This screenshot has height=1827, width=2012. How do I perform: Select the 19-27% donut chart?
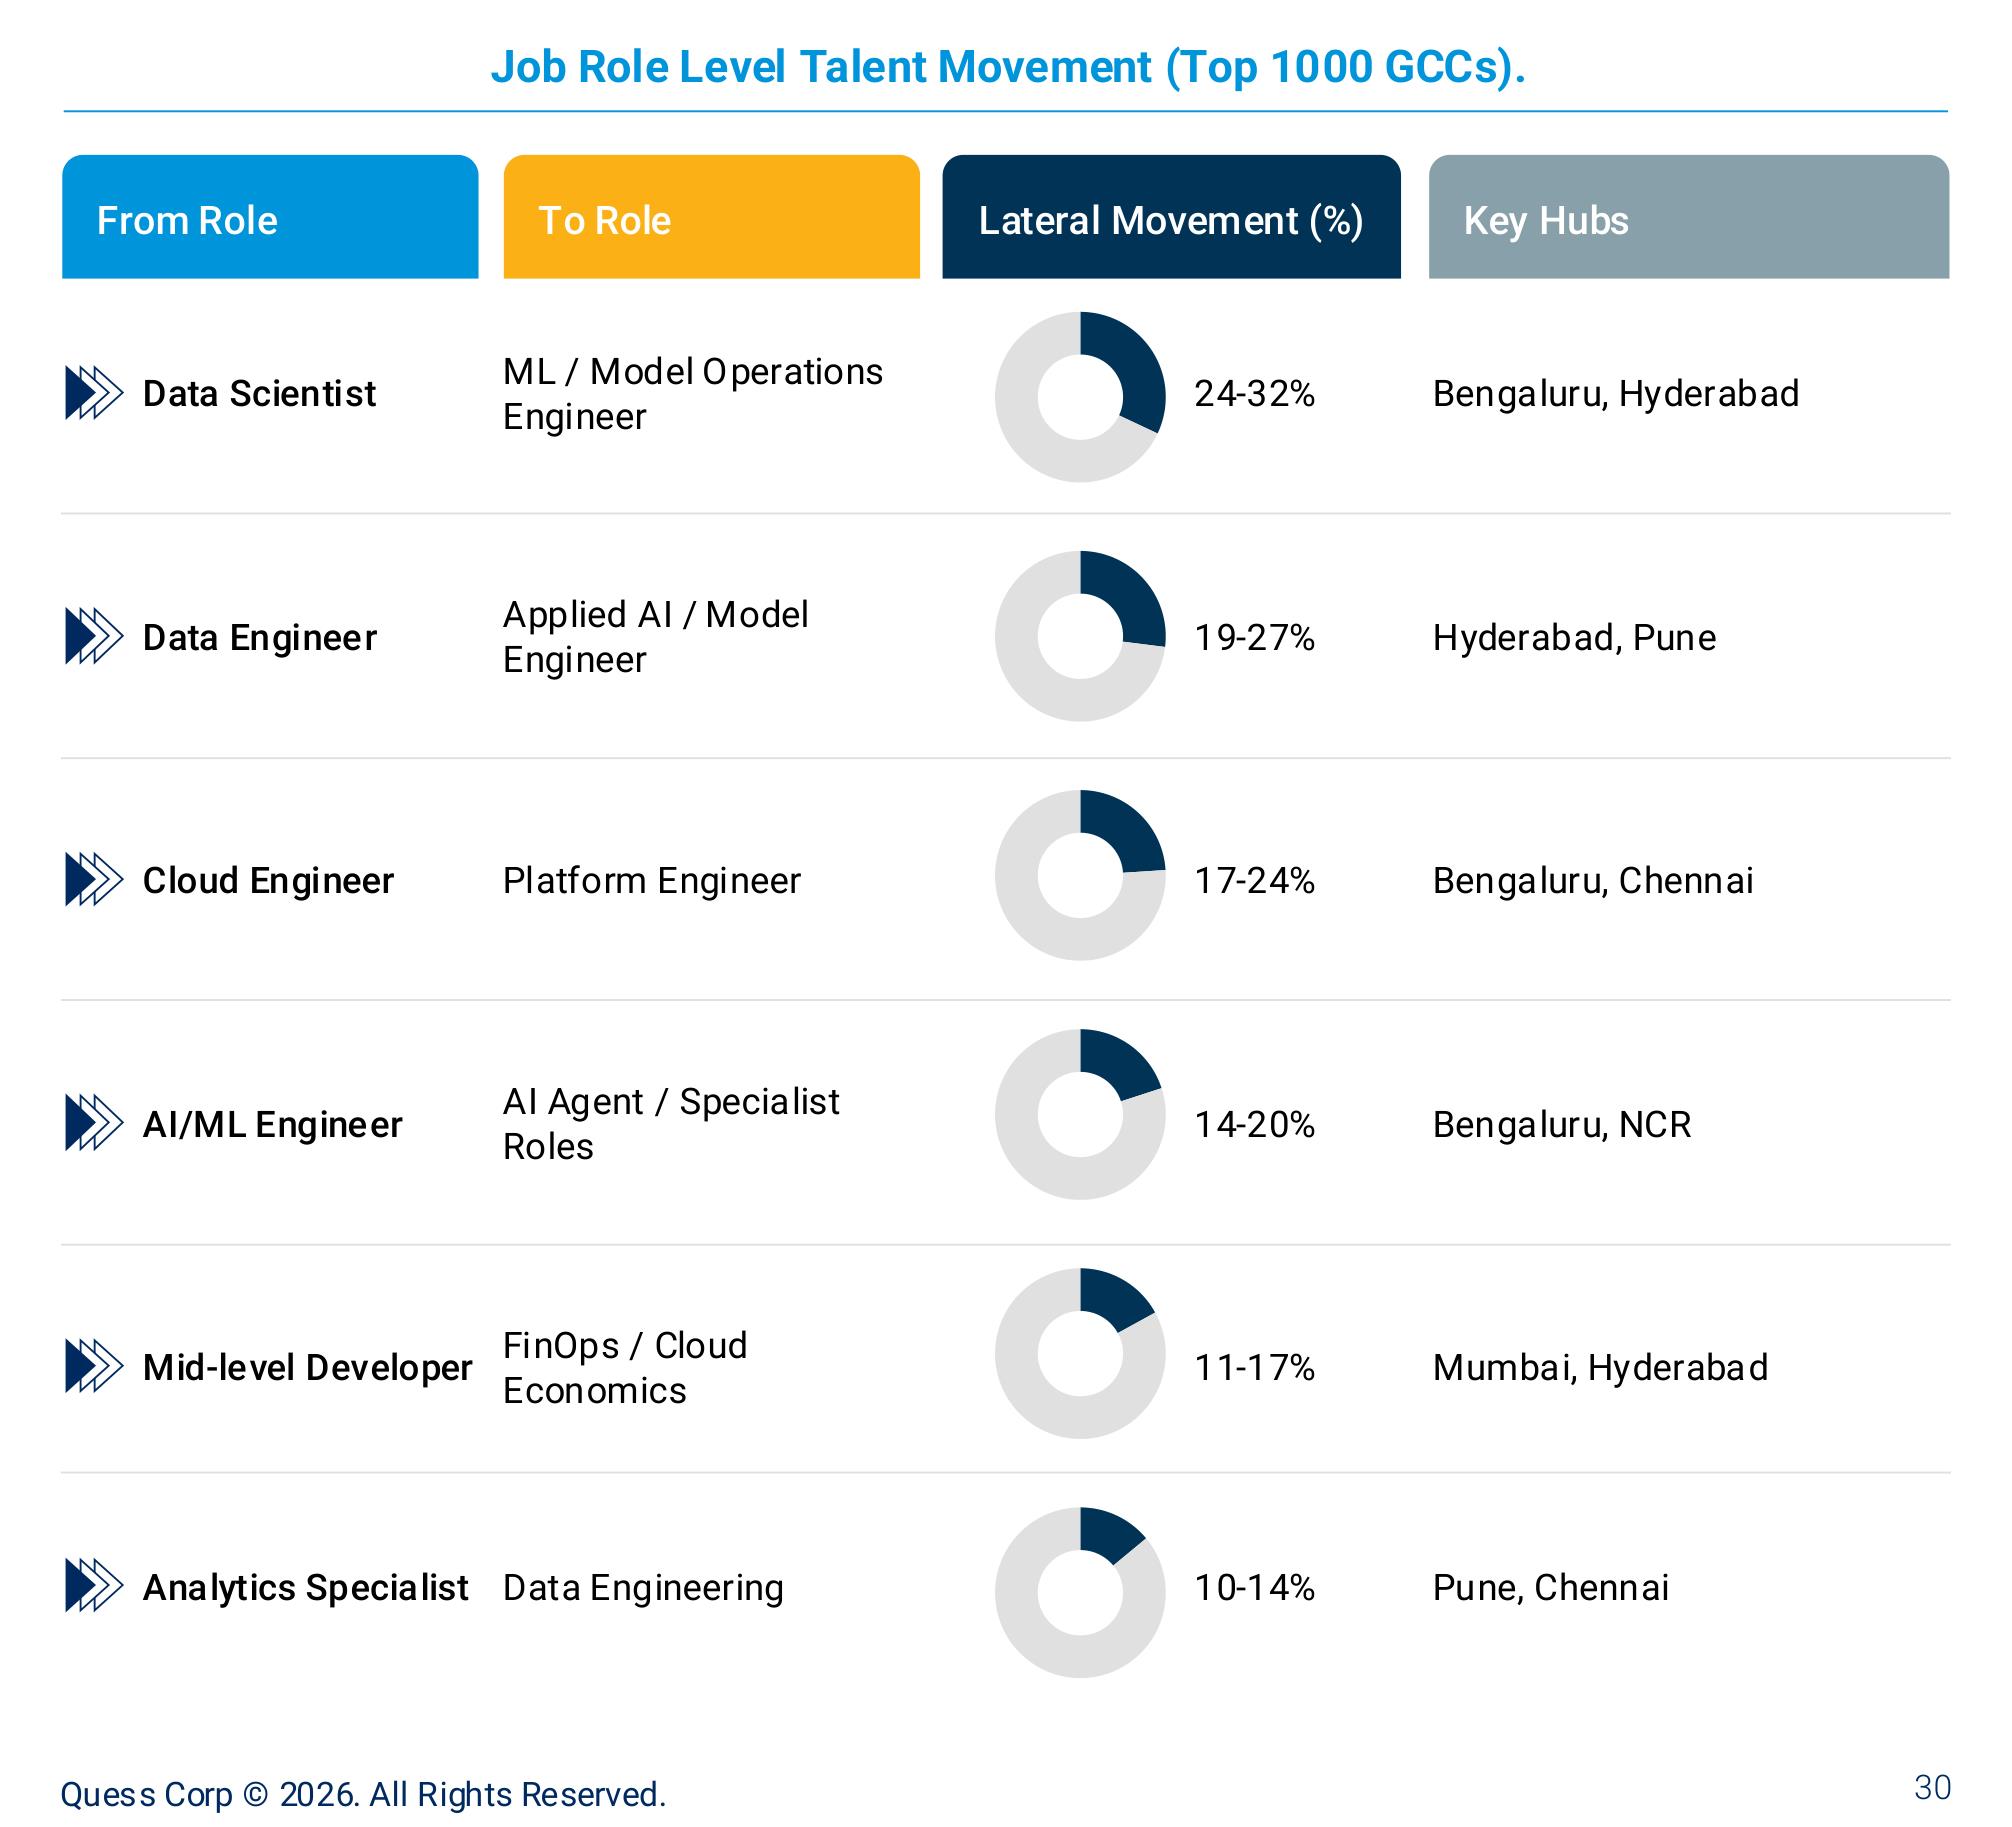click(1080, 636)
